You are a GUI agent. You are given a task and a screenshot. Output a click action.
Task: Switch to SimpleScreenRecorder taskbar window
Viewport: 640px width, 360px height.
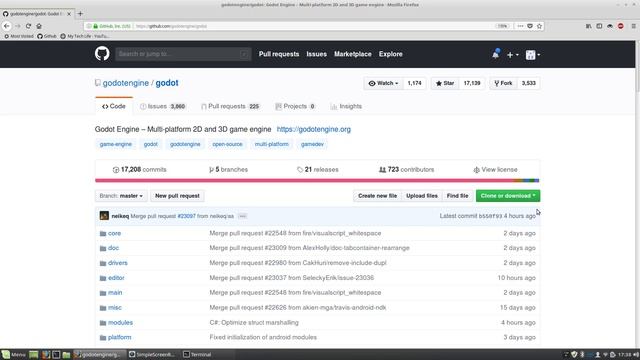tap(152, 354)
